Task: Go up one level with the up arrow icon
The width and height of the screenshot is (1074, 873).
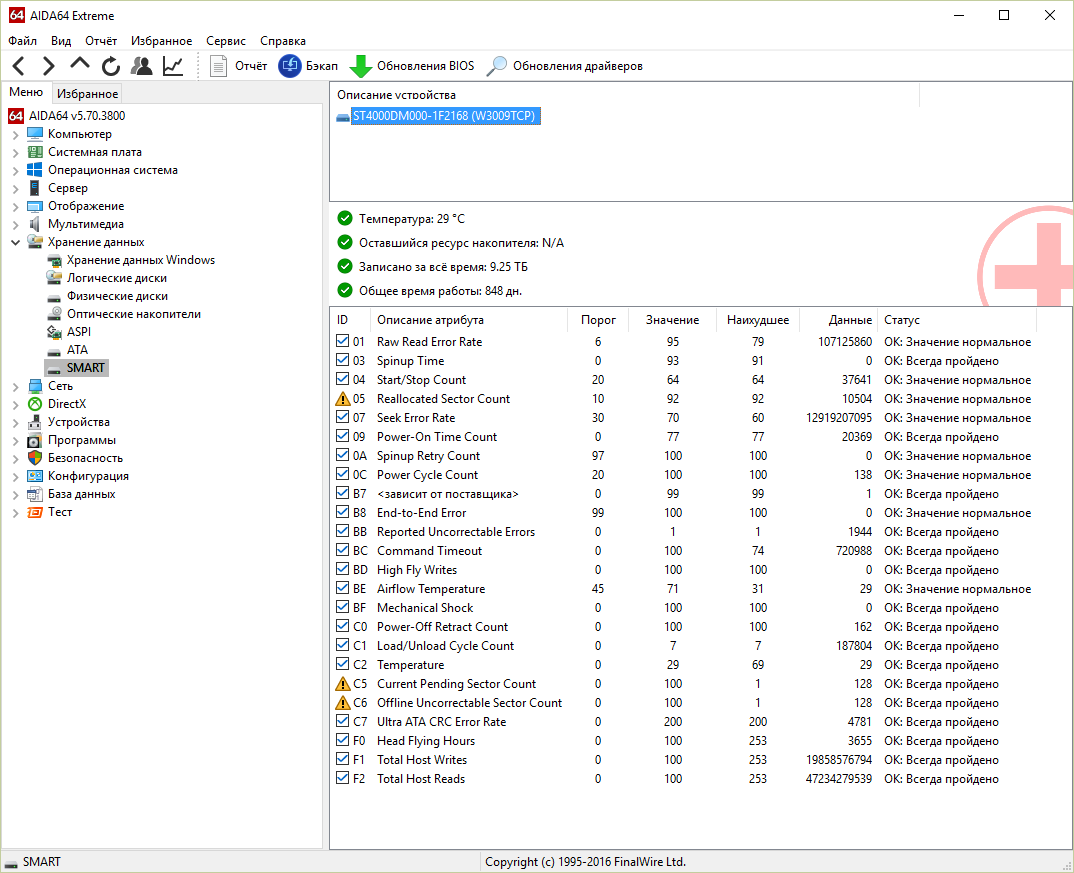Action: (x=79, y=64)
